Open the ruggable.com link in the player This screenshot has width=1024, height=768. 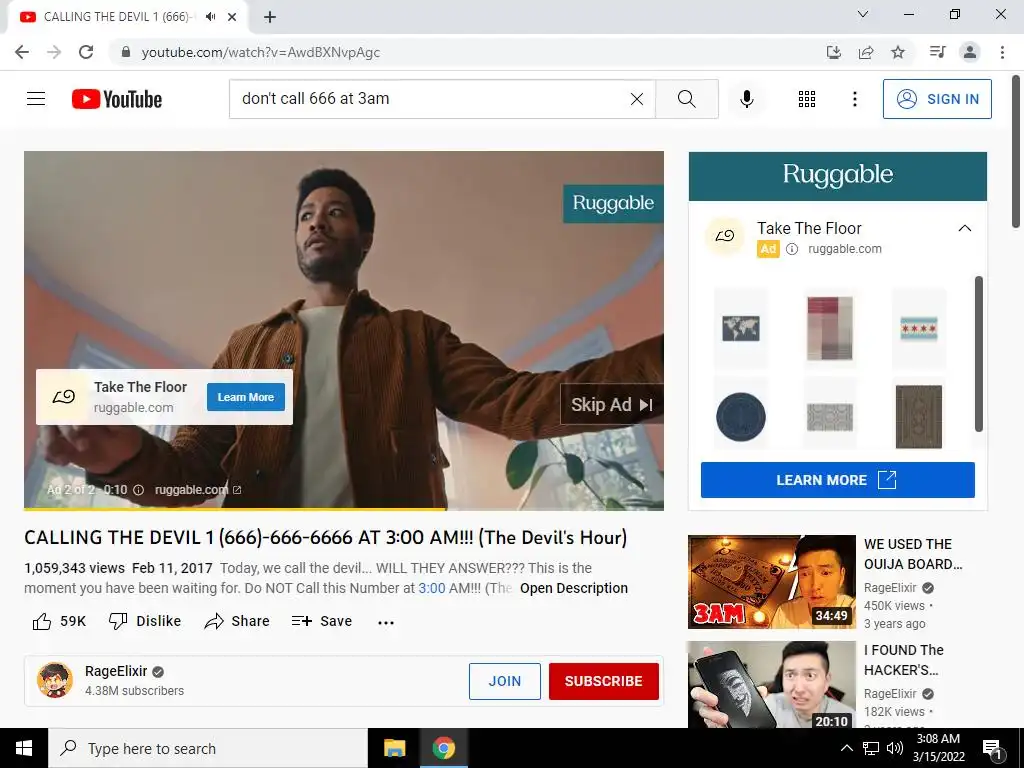pyautogui.click(x=198, y=490)
